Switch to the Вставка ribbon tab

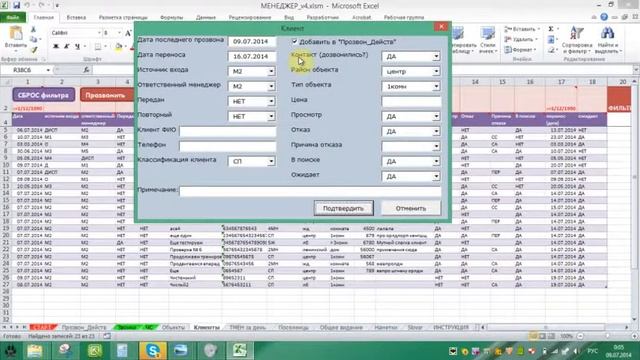coord(76,18)
